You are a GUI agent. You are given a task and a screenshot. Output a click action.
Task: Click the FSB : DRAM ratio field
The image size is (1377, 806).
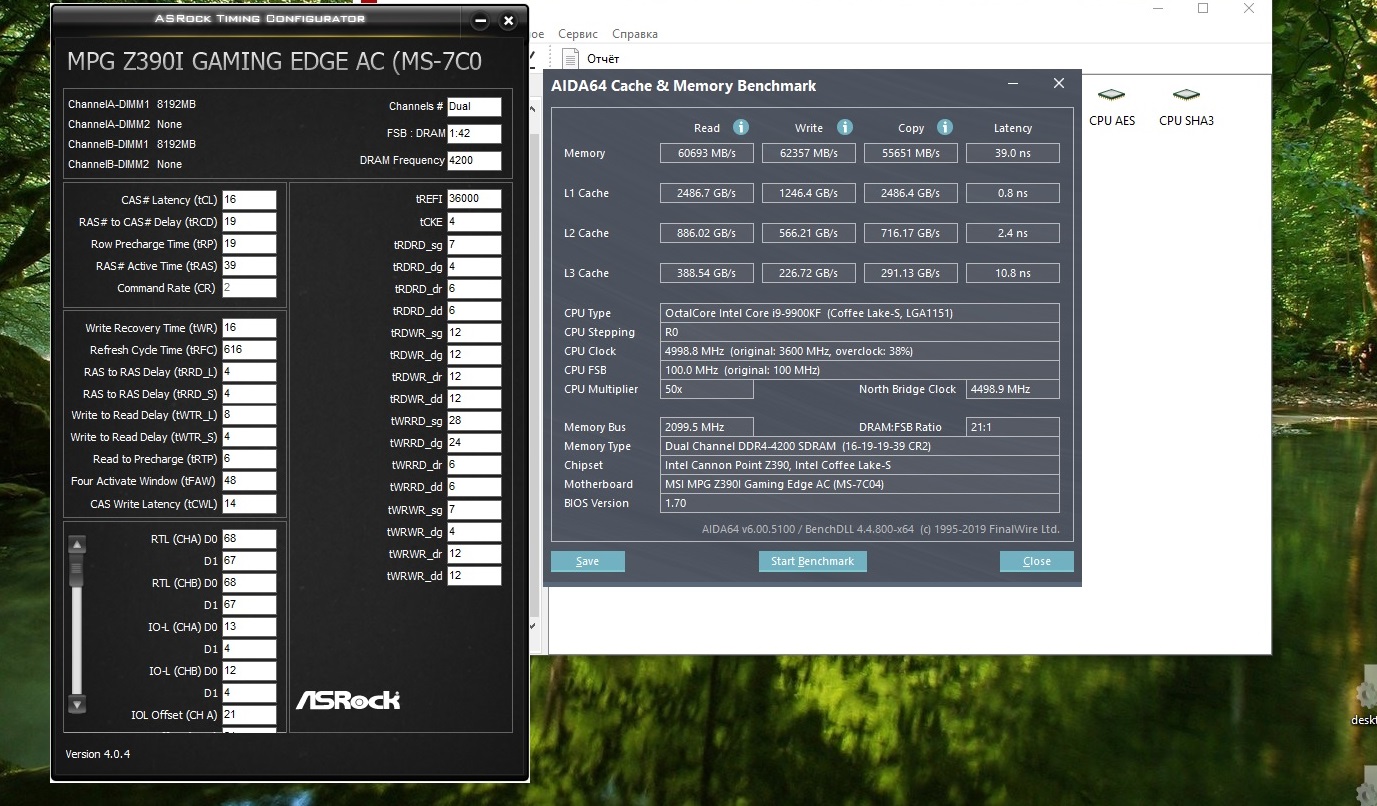(474, 133)
